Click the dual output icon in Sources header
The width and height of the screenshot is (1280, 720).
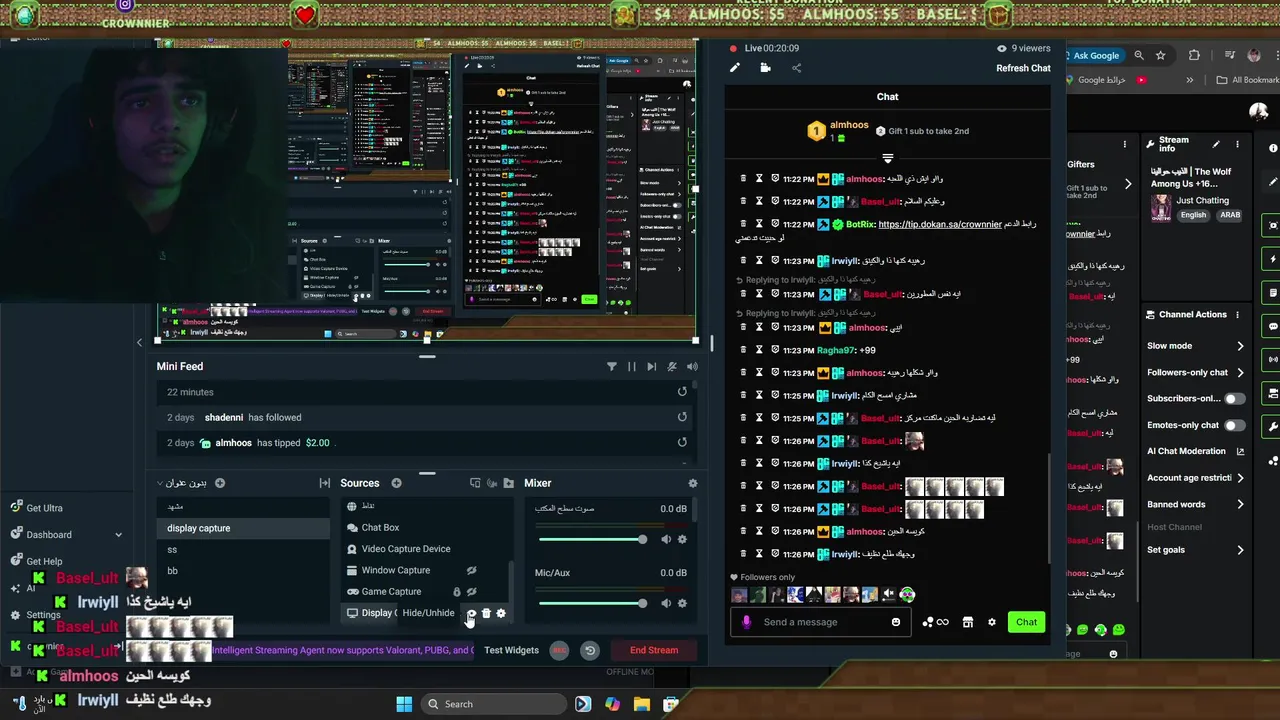tap(475, 483)
